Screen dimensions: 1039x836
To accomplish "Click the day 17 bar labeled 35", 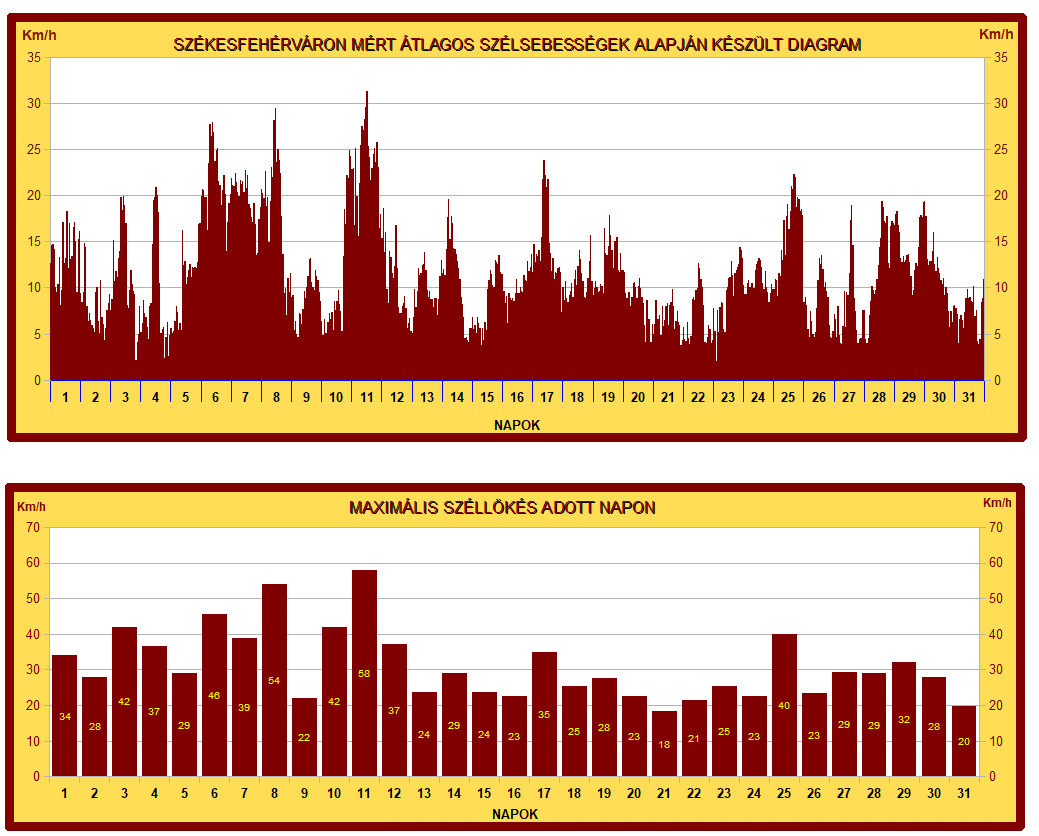I will click(x=544, y=714).
